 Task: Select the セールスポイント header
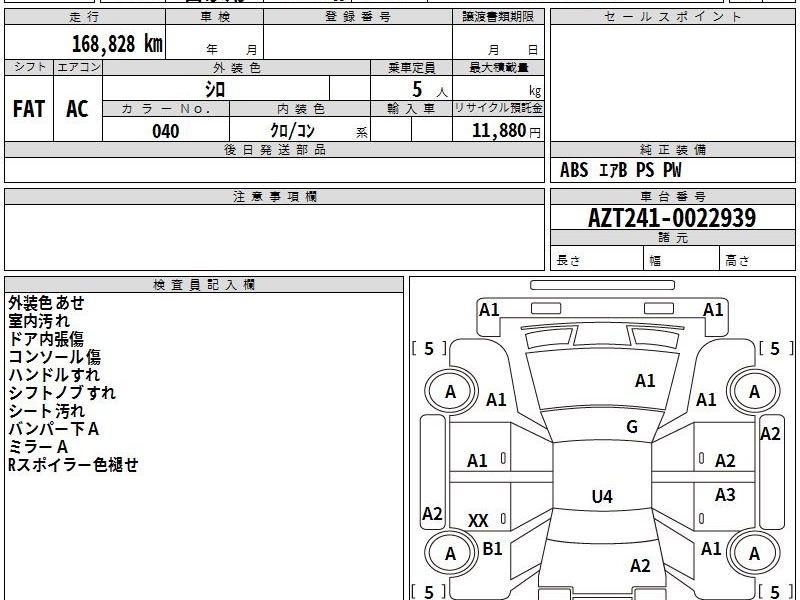[672, 17]
